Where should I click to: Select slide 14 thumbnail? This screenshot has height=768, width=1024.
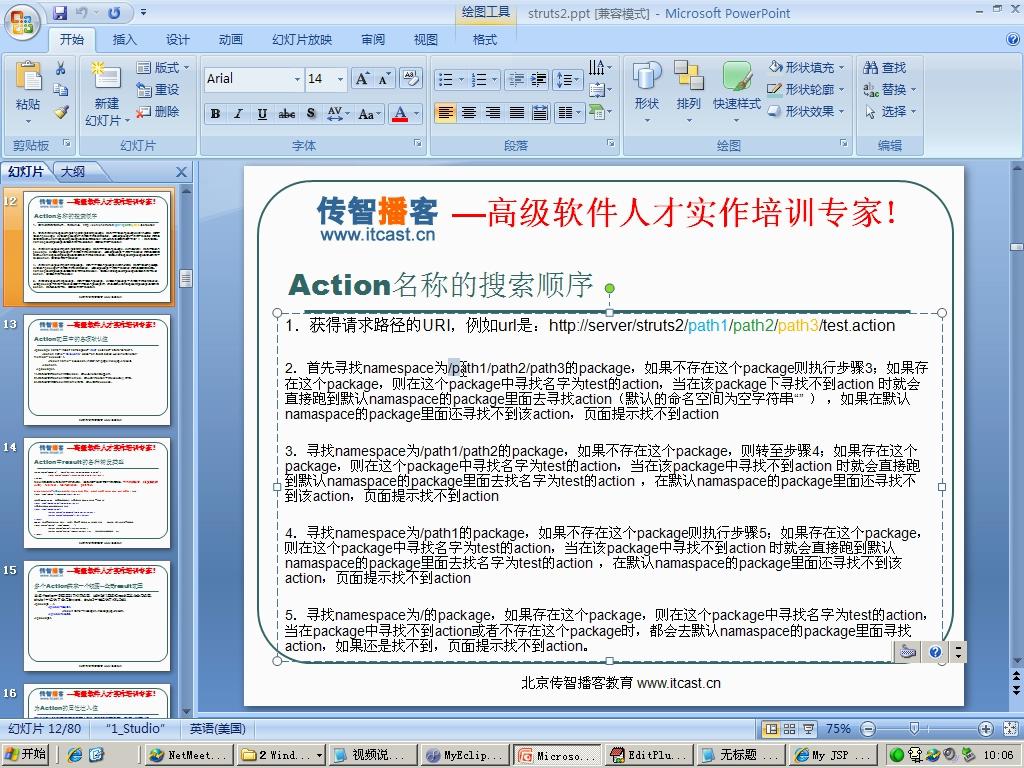(x=97, y=493)
